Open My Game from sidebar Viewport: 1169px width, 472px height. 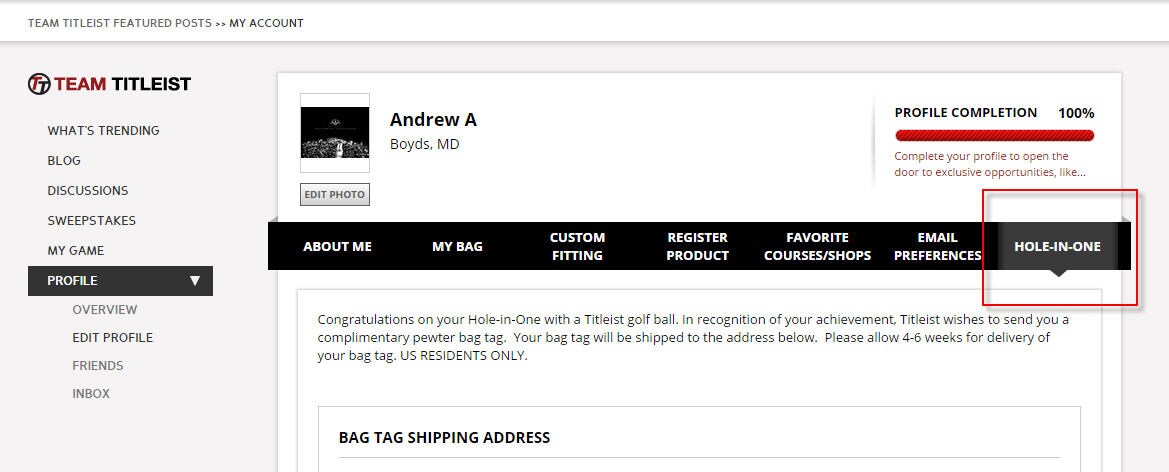click(x=75, y=251)
